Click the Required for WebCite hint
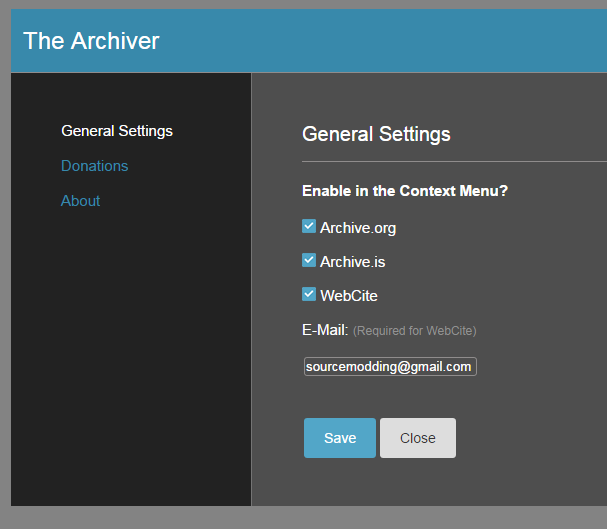The width and height of the screenshot is (607, 529). click(x=415, y=331)
